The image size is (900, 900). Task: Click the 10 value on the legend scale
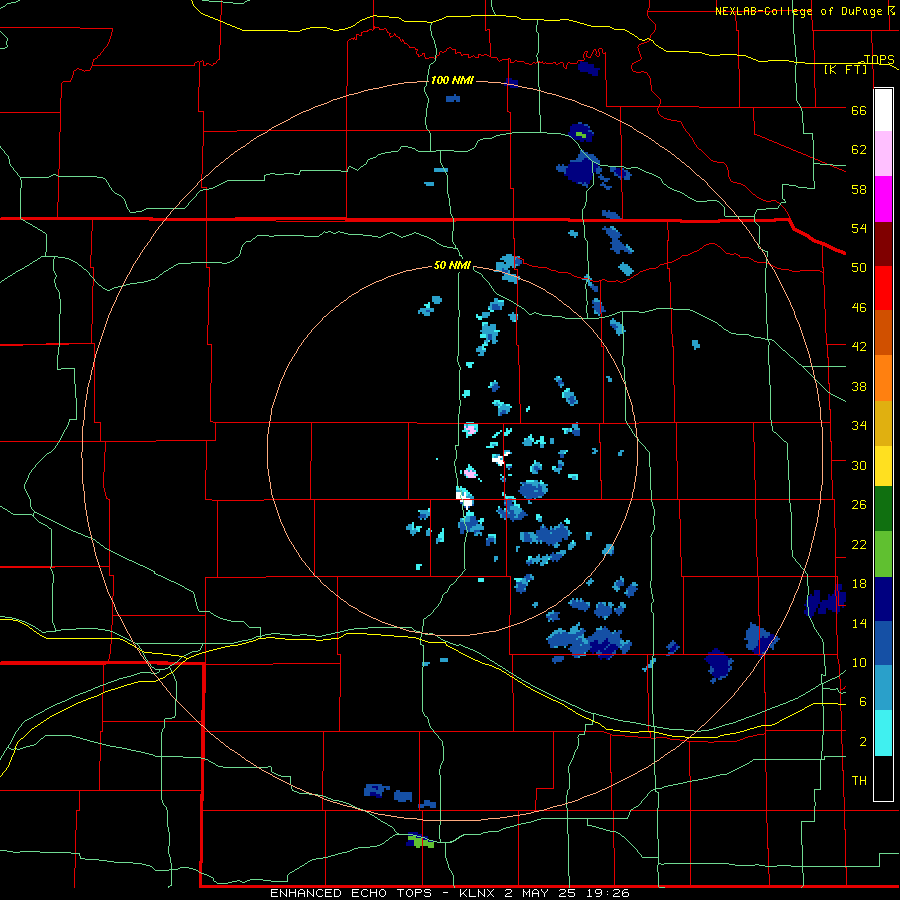pos(859,662)
